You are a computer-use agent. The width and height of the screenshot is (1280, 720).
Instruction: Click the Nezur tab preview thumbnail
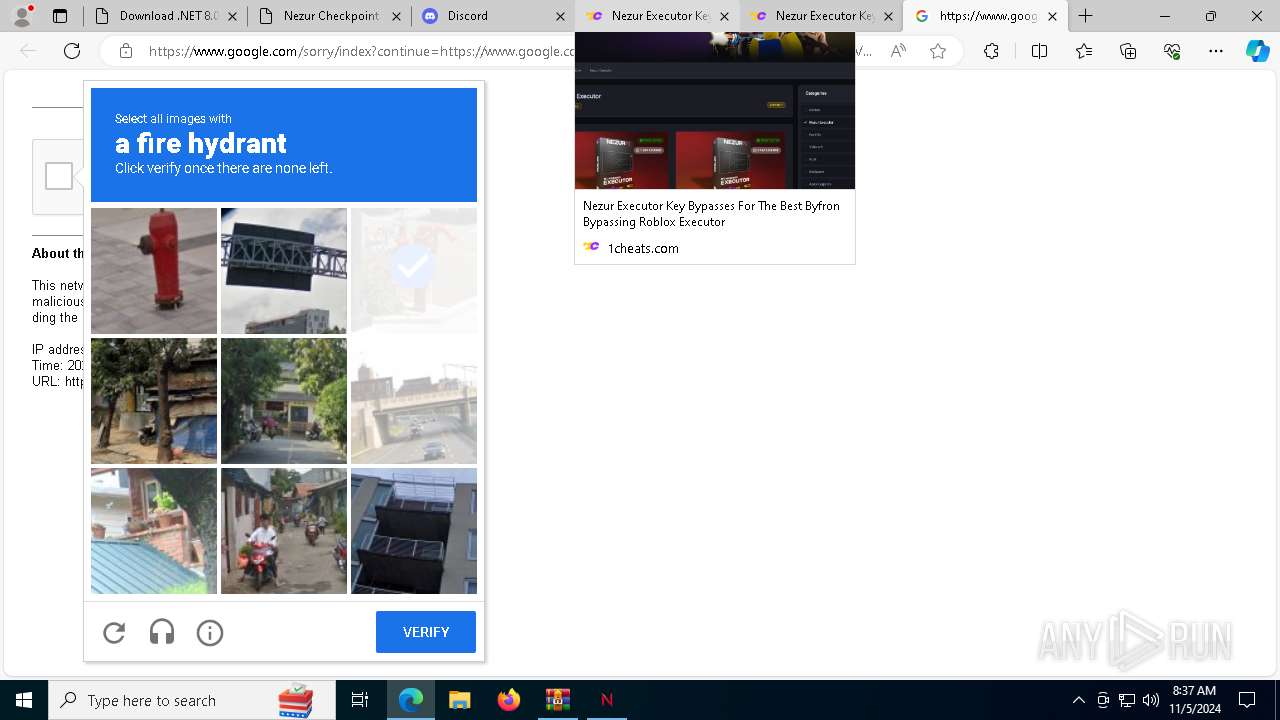[x=715, y=110]
